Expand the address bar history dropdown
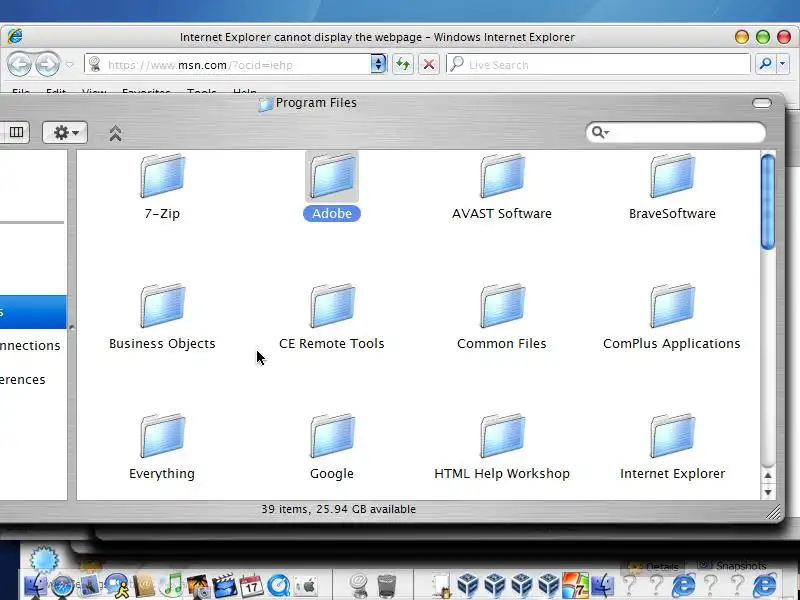 click(378, 64)
